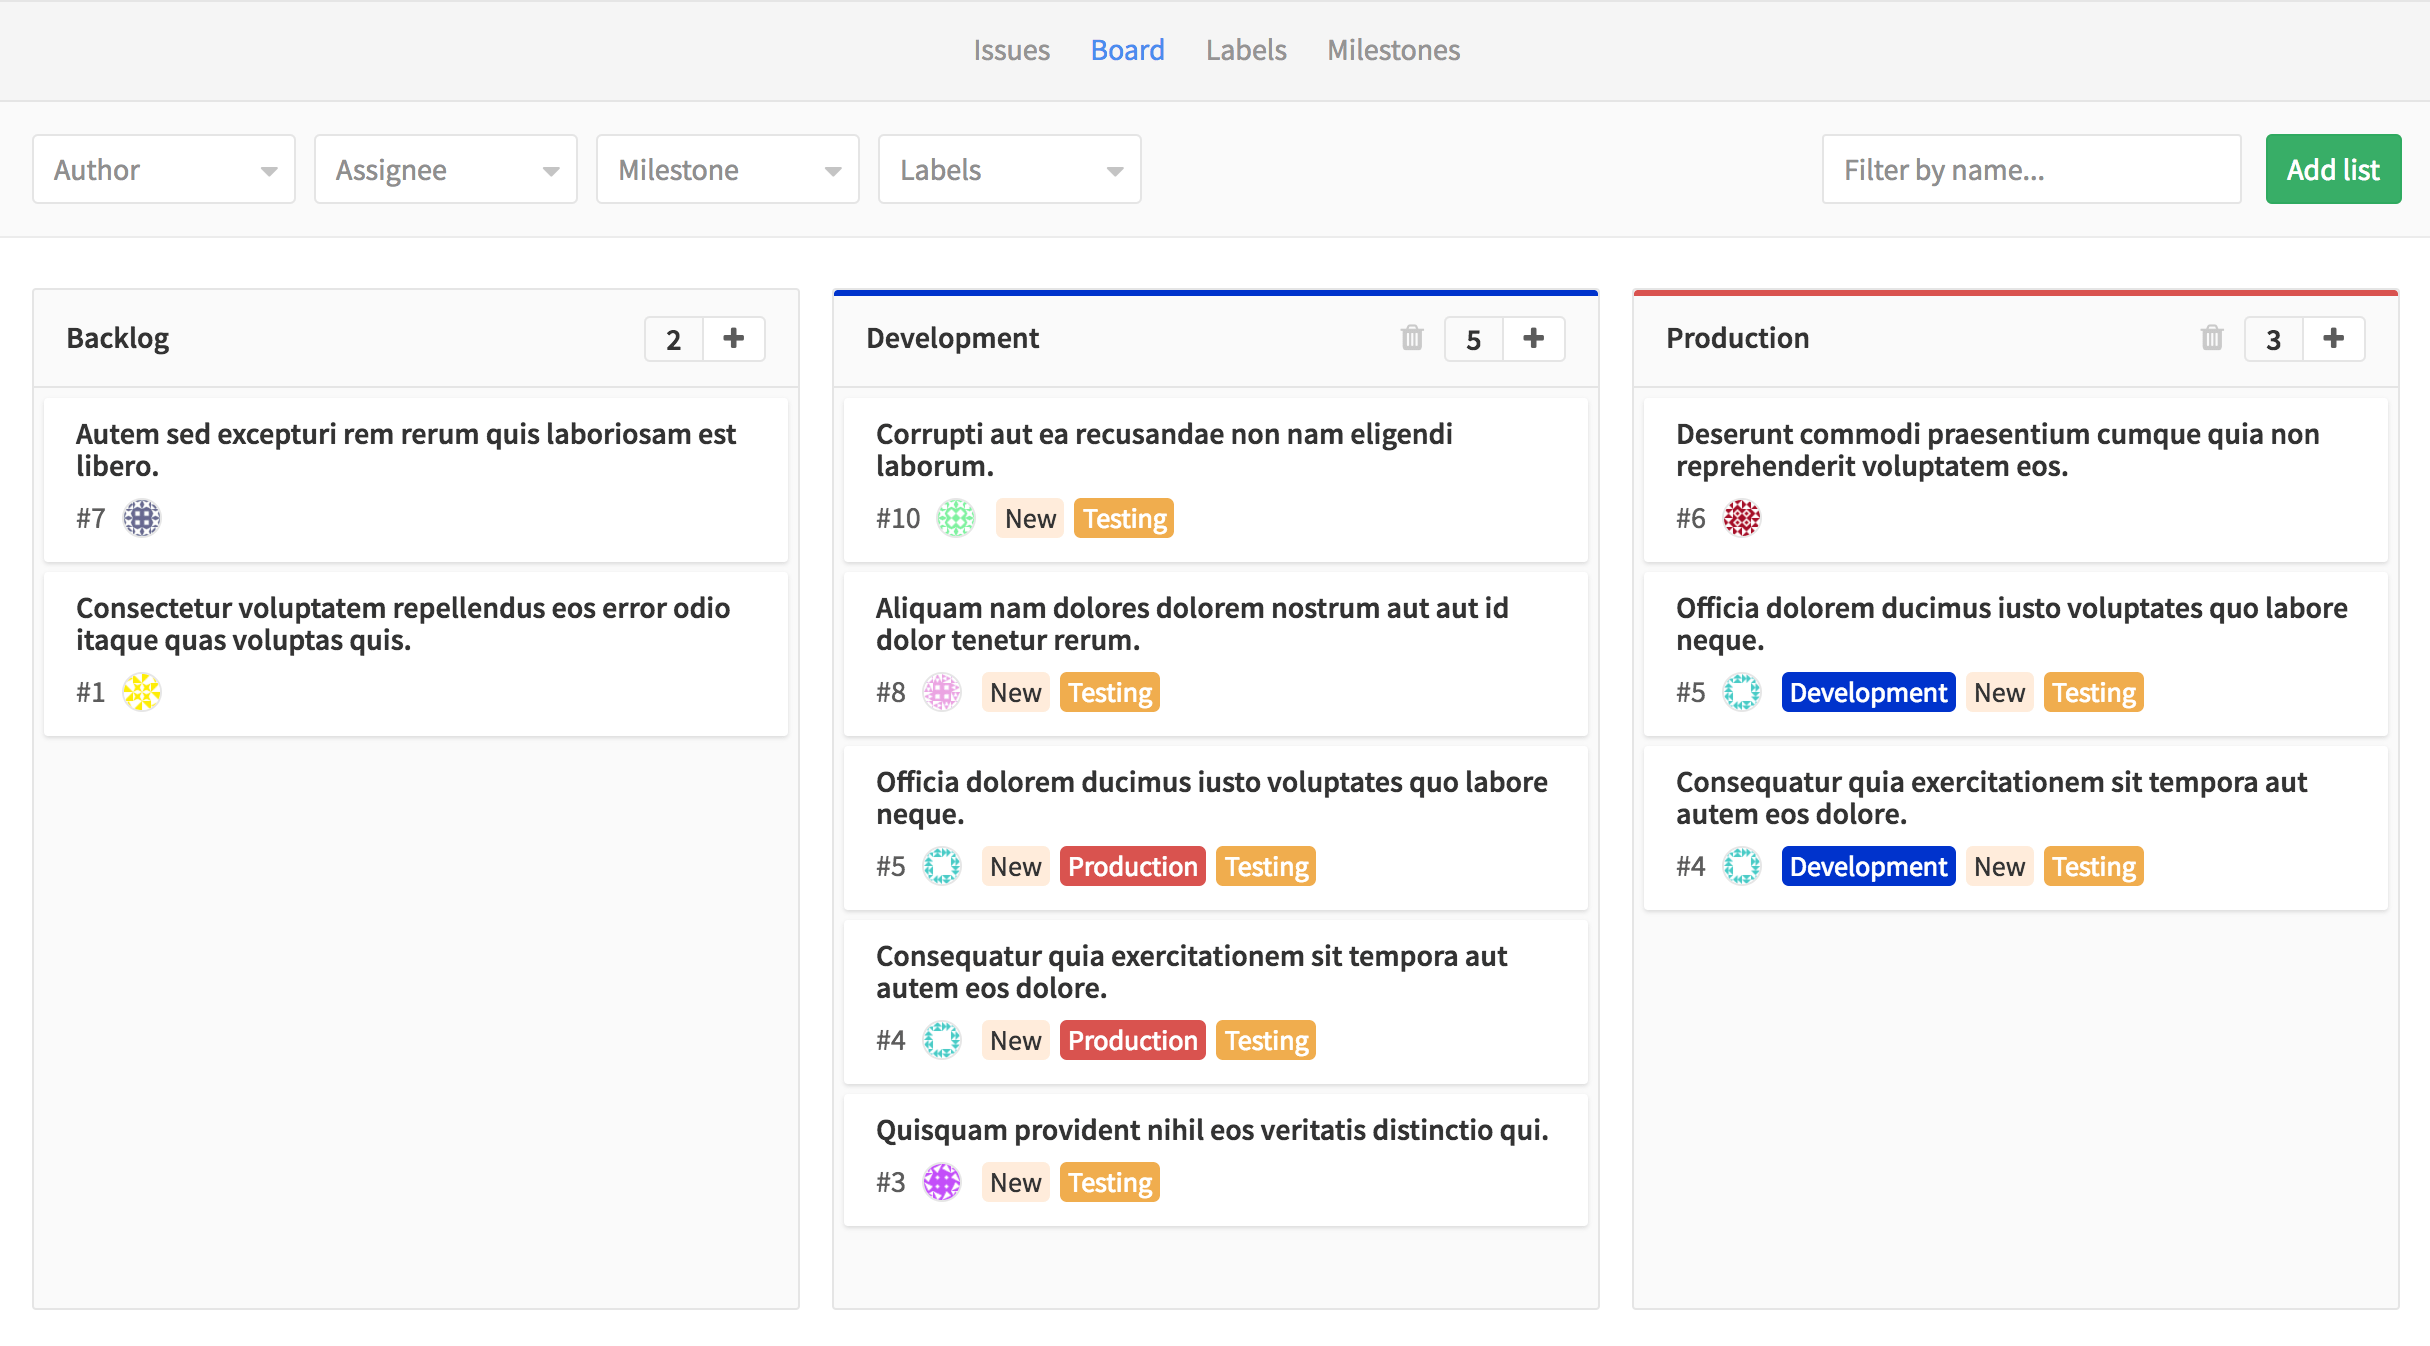
Task: Toggle the Testing label on issue #4
Action: pyautogui.click(x=1265, y=1039)
